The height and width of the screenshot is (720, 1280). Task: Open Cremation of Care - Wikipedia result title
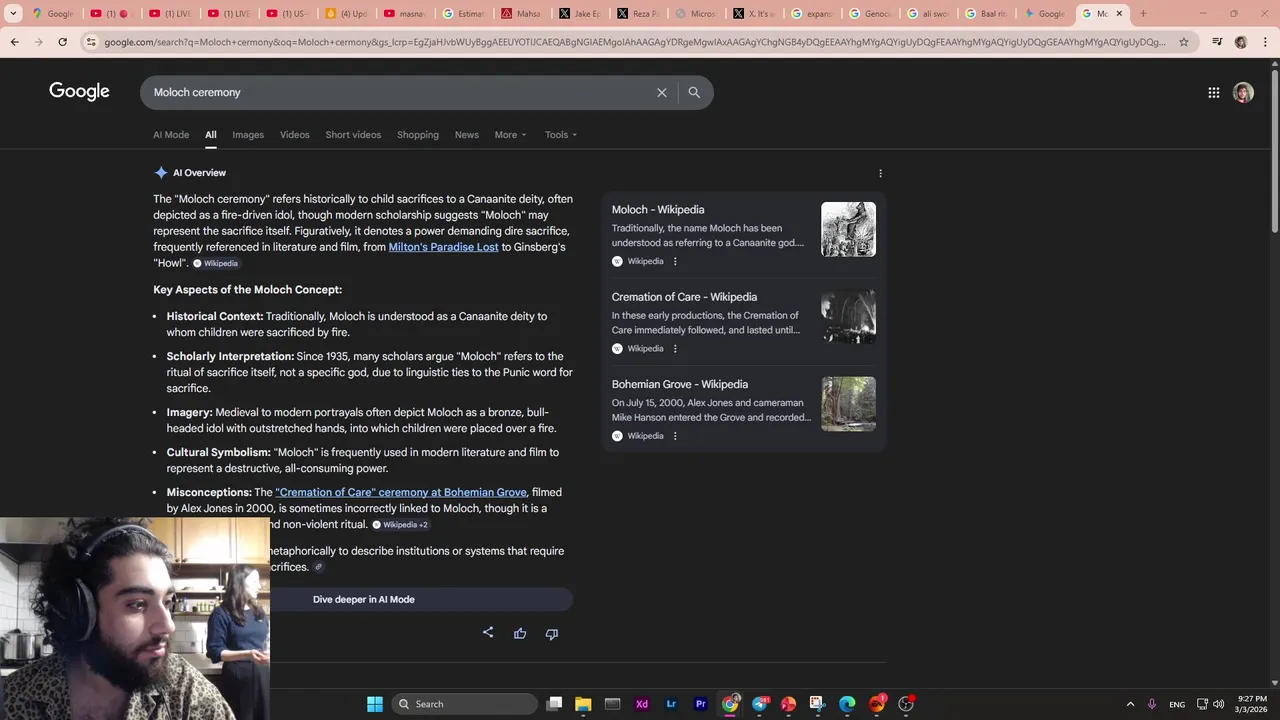(684, 297)
